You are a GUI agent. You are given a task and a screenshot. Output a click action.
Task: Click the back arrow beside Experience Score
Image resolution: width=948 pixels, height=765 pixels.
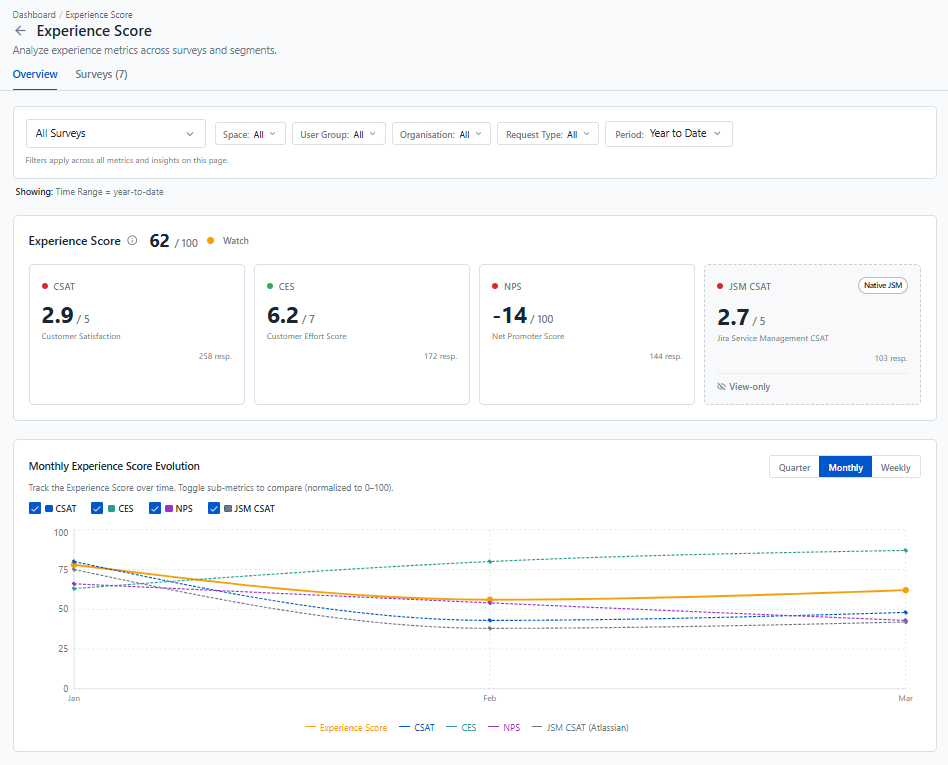click(21, 31)
